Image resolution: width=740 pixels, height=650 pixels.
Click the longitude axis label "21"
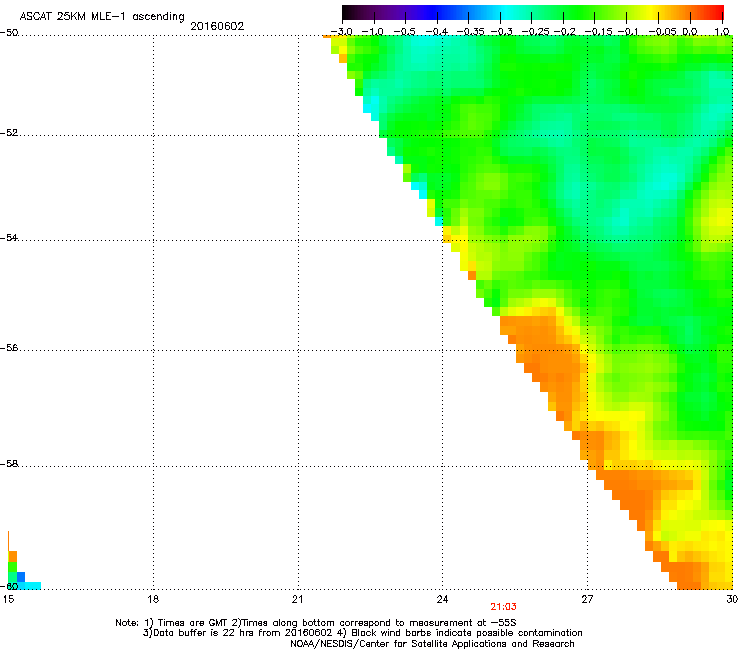(297, 599)
